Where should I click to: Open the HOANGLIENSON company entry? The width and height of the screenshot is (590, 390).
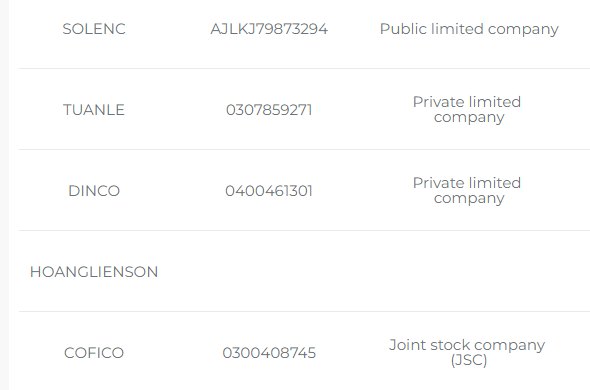tap(94, 272)
